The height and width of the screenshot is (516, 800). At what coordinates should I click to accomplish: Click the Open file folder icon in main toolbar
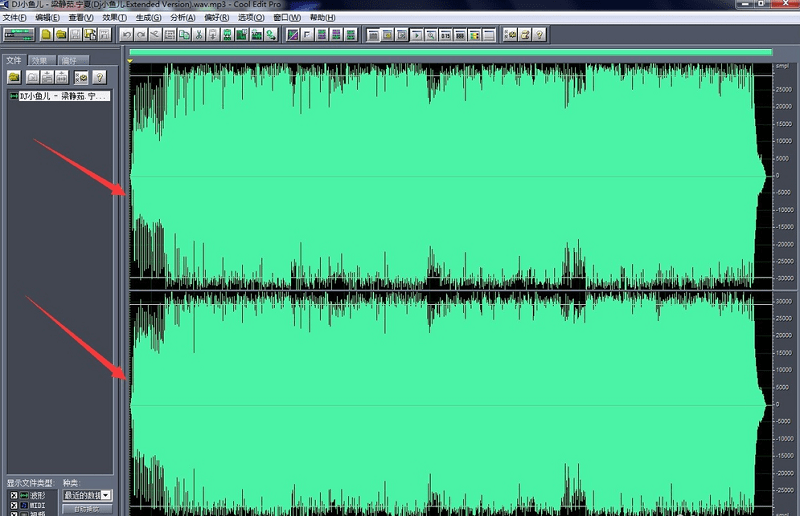point(61,35)
